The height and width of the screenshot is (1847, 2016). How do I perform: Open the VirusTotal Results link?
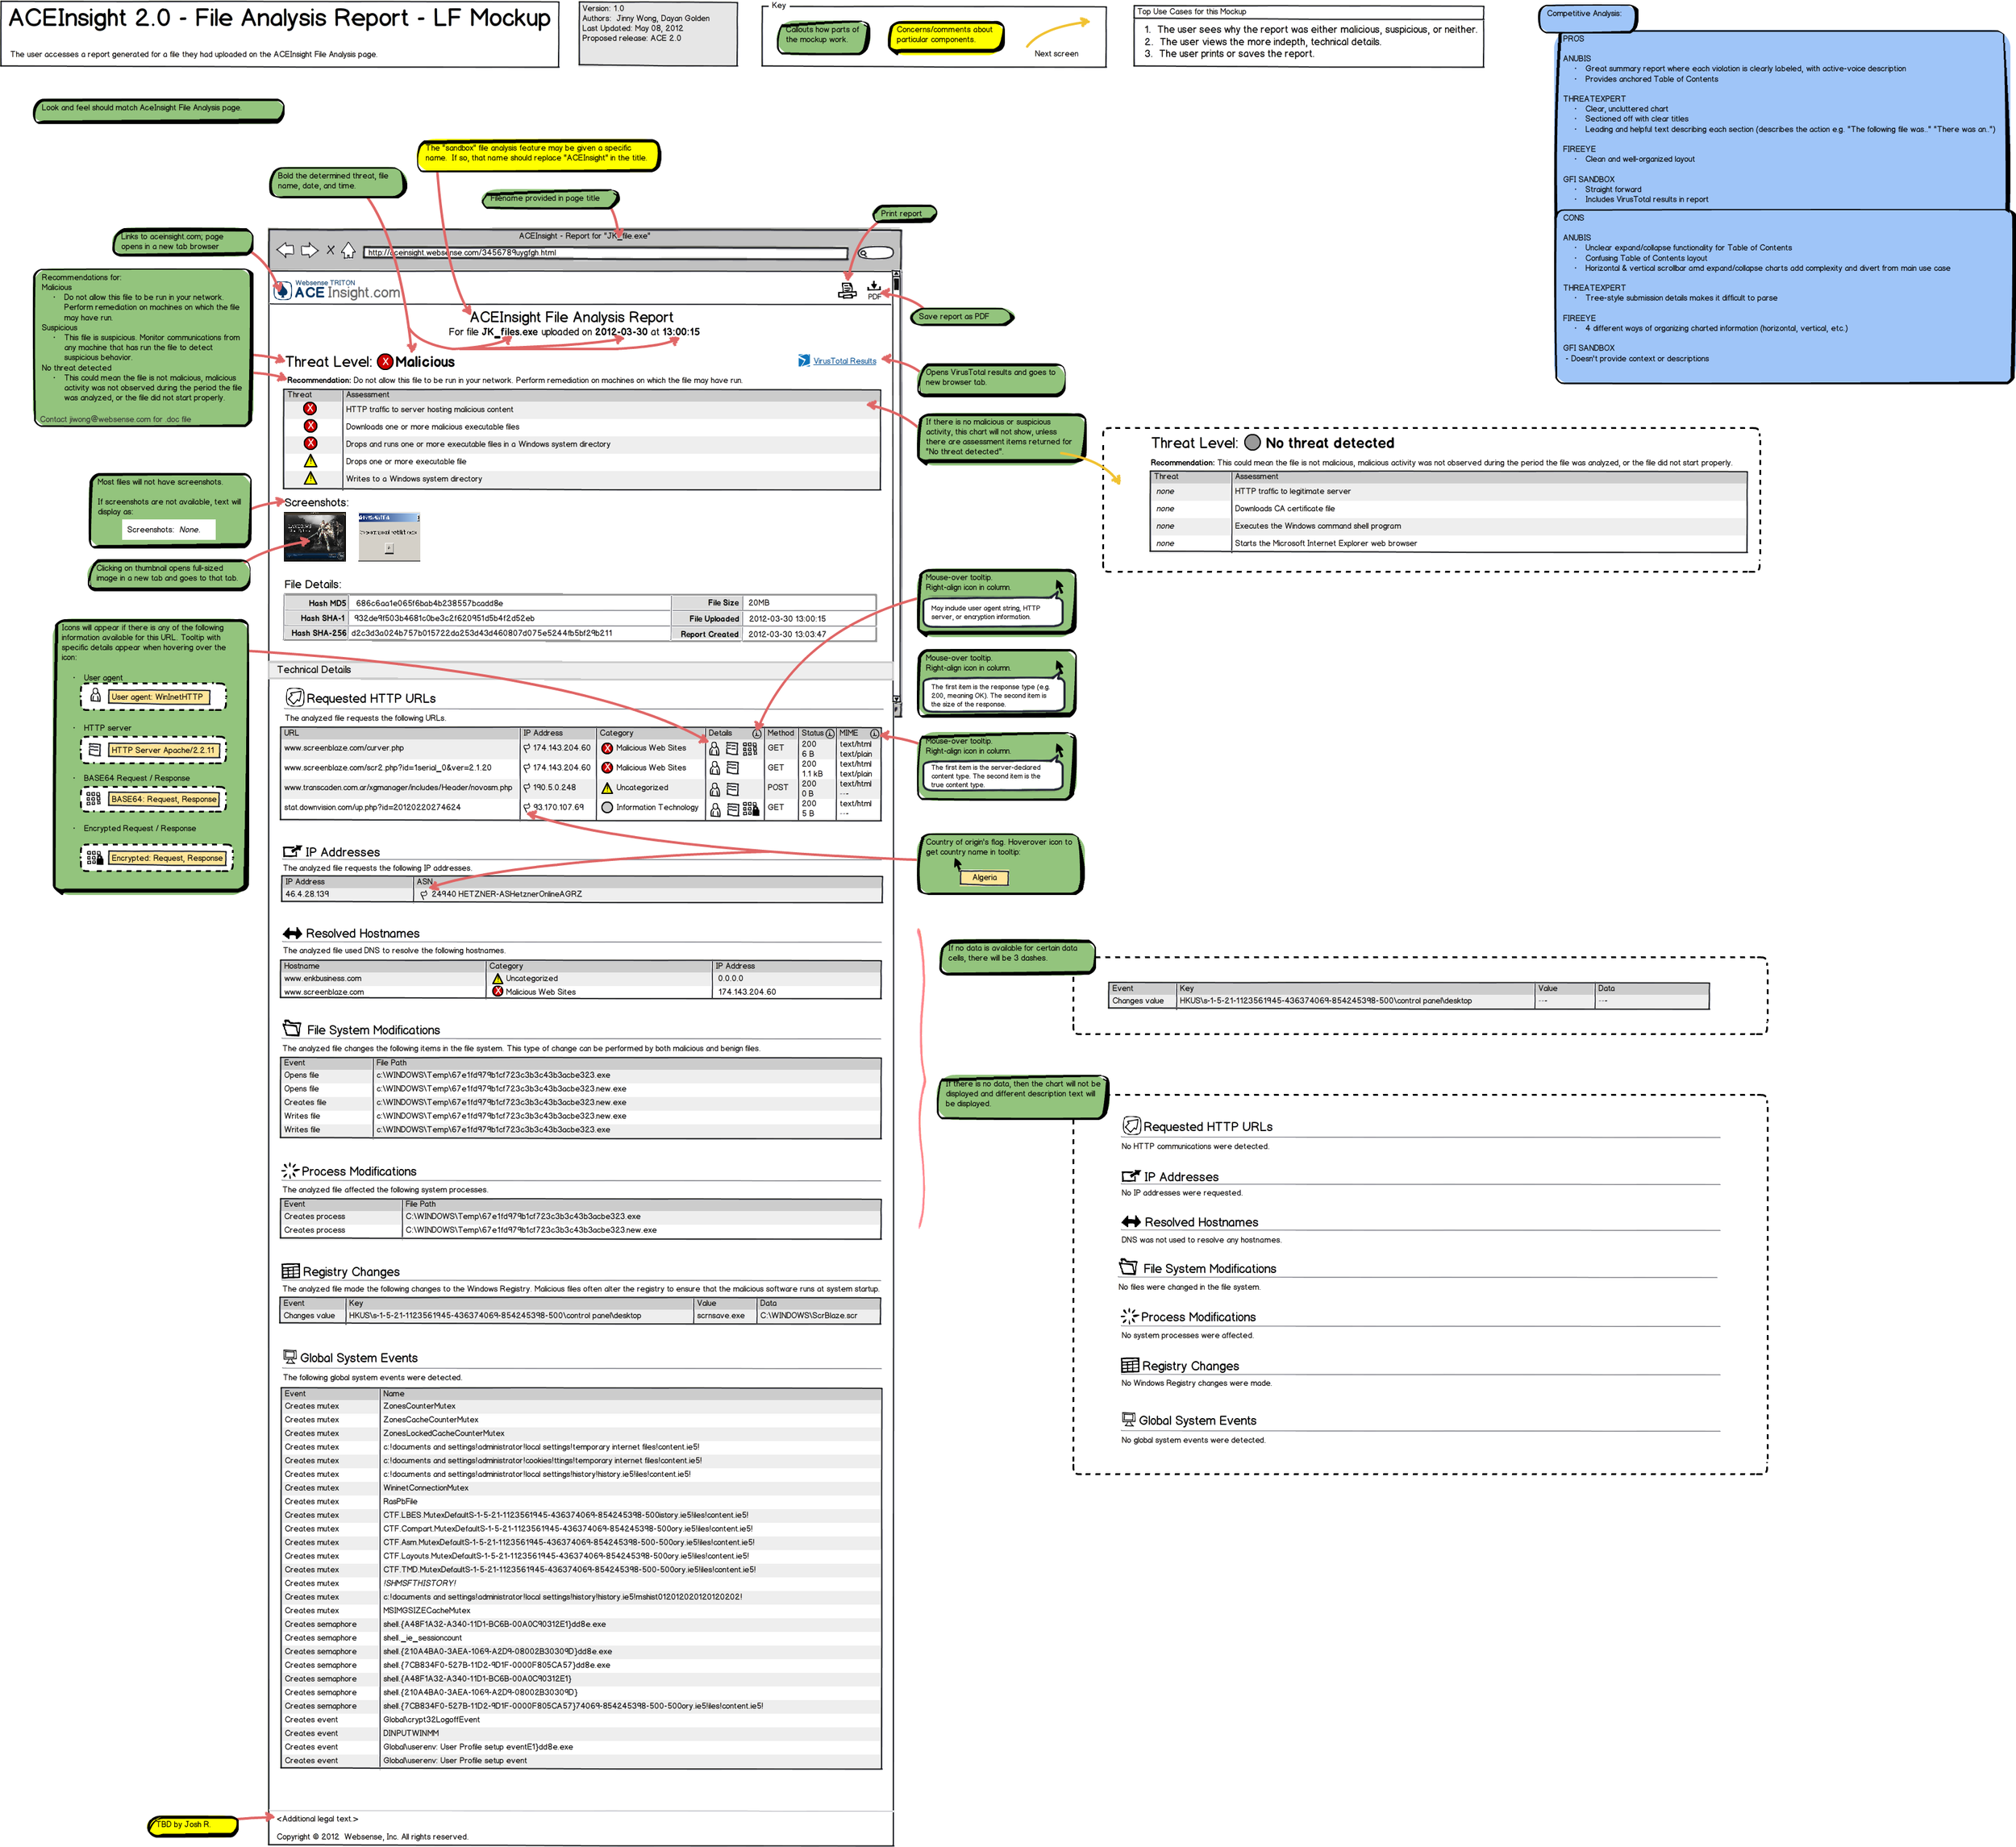[845, 361]
